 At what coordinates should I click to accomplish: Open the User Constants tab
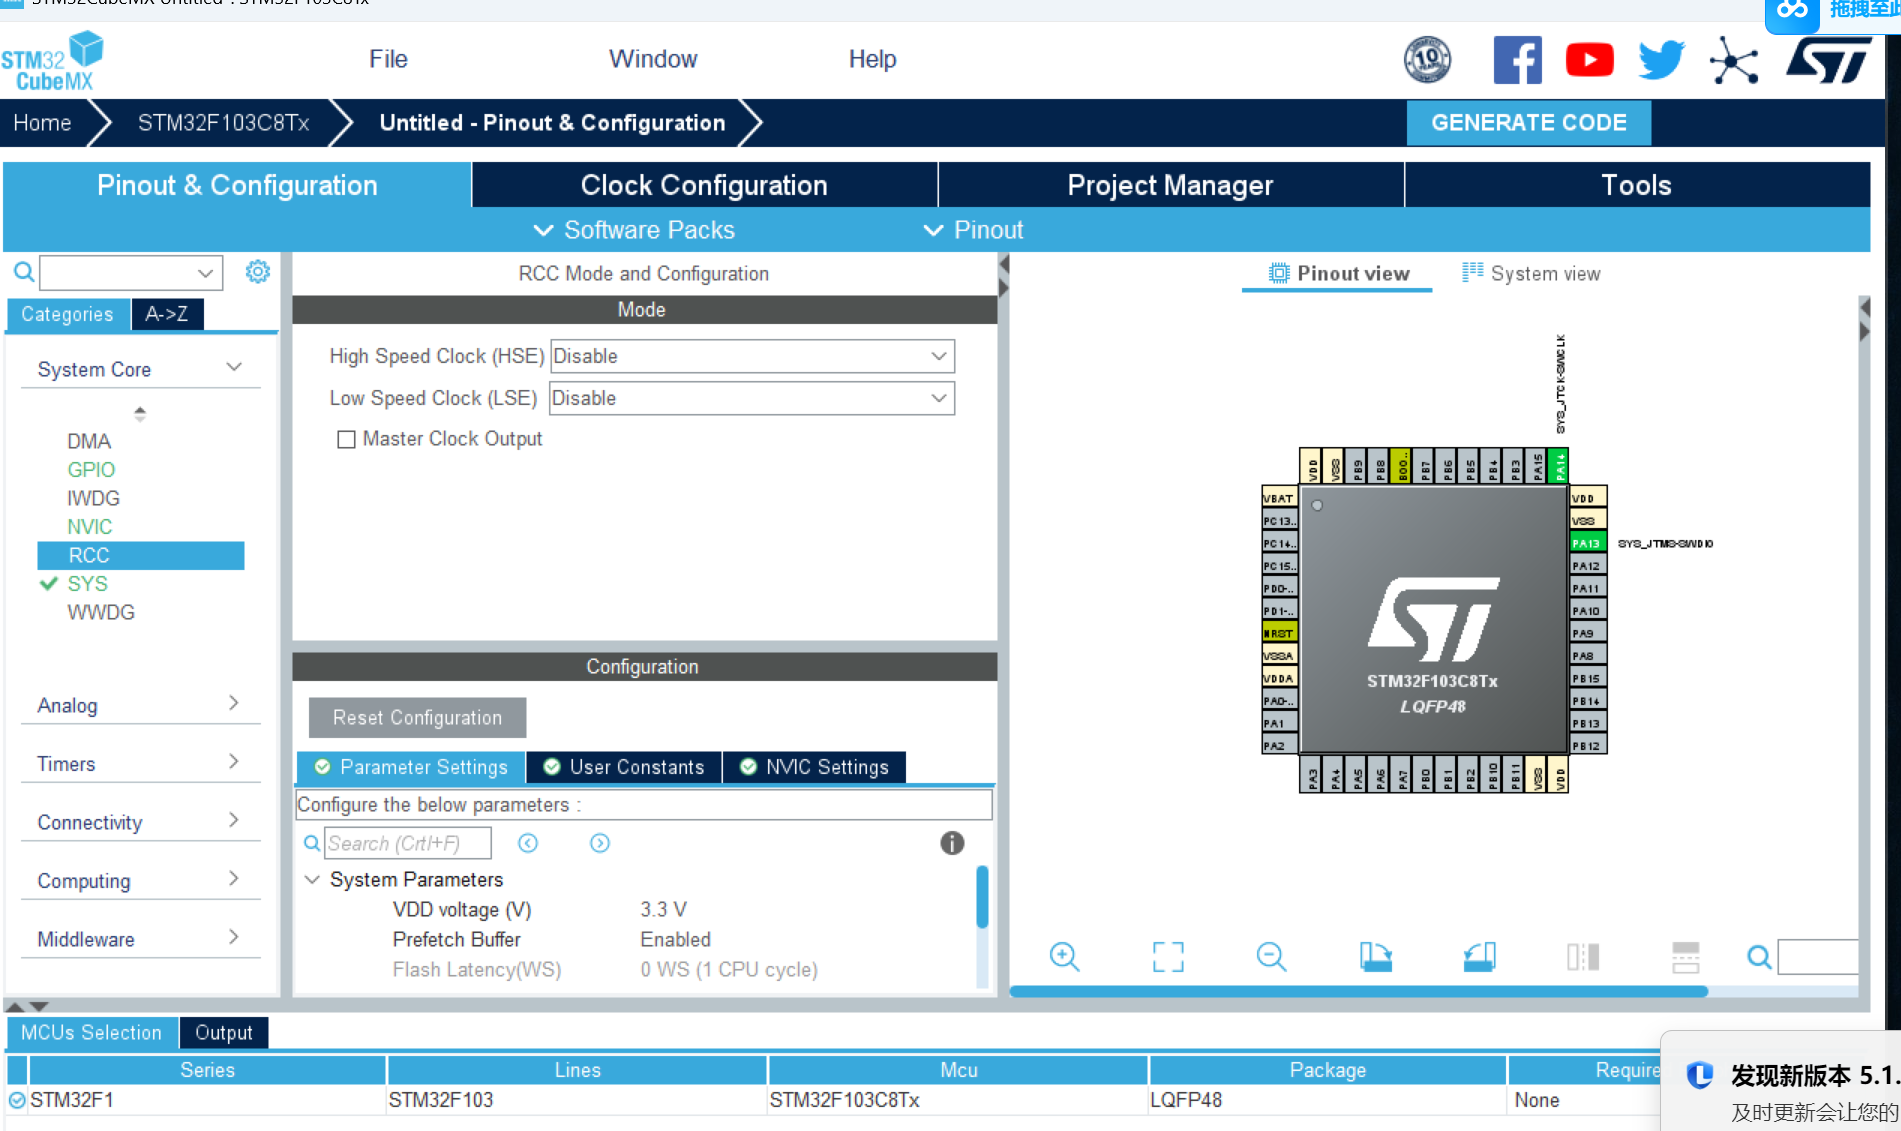pos(624,767)
